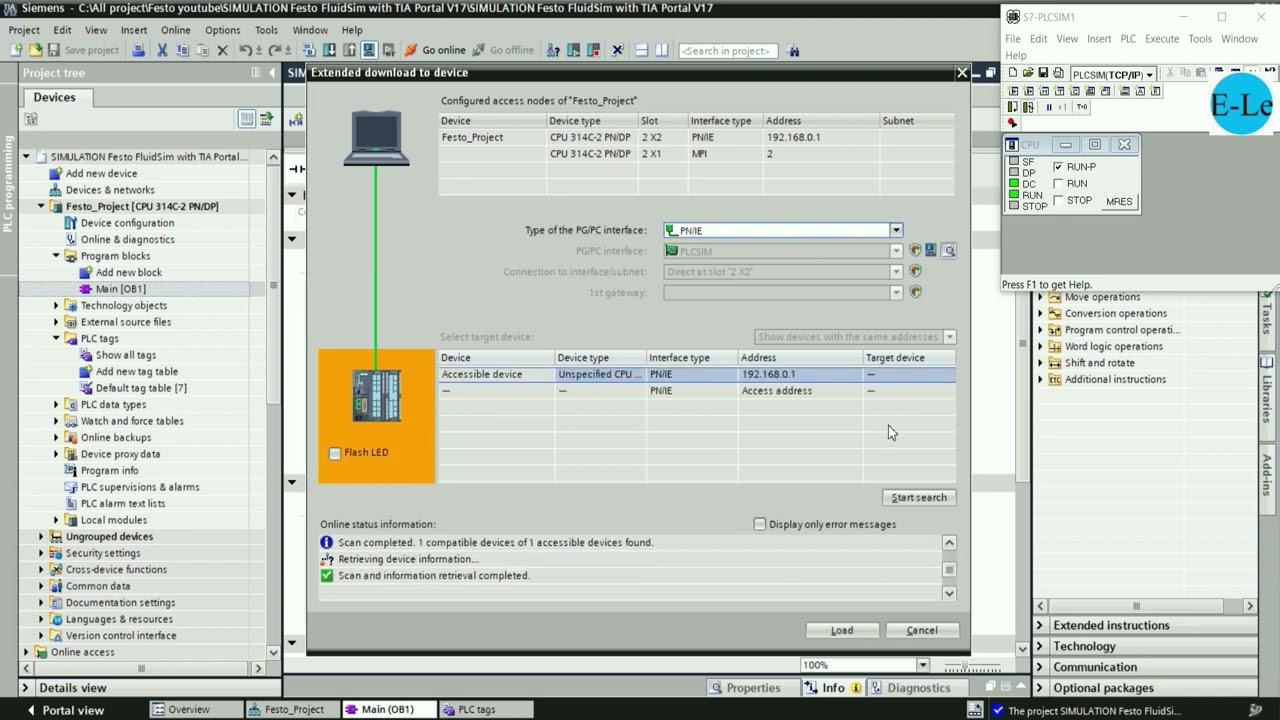Select the Accessible device row 192.168.0.1
This screenshot has width=1280, height=720.
click(x=697, y=375)
